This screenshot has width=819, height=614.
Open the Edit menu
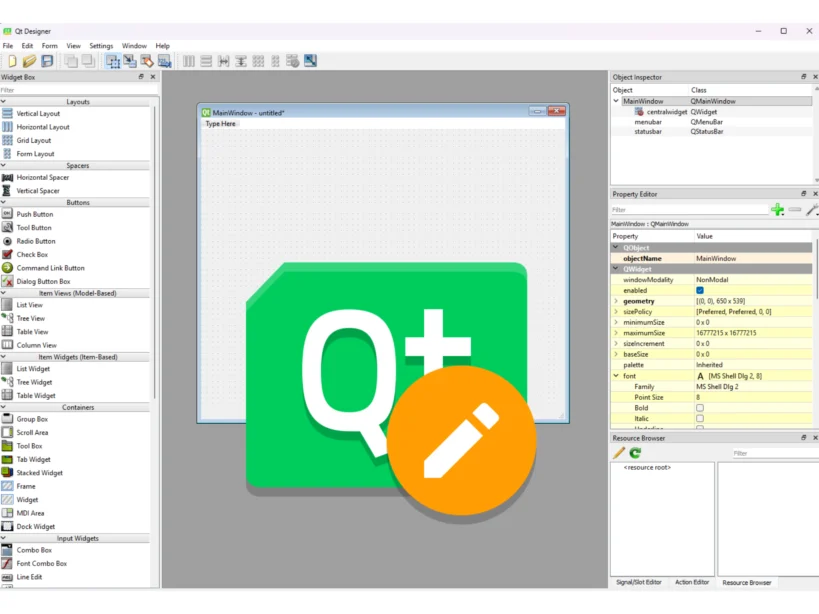pos(27,46)
